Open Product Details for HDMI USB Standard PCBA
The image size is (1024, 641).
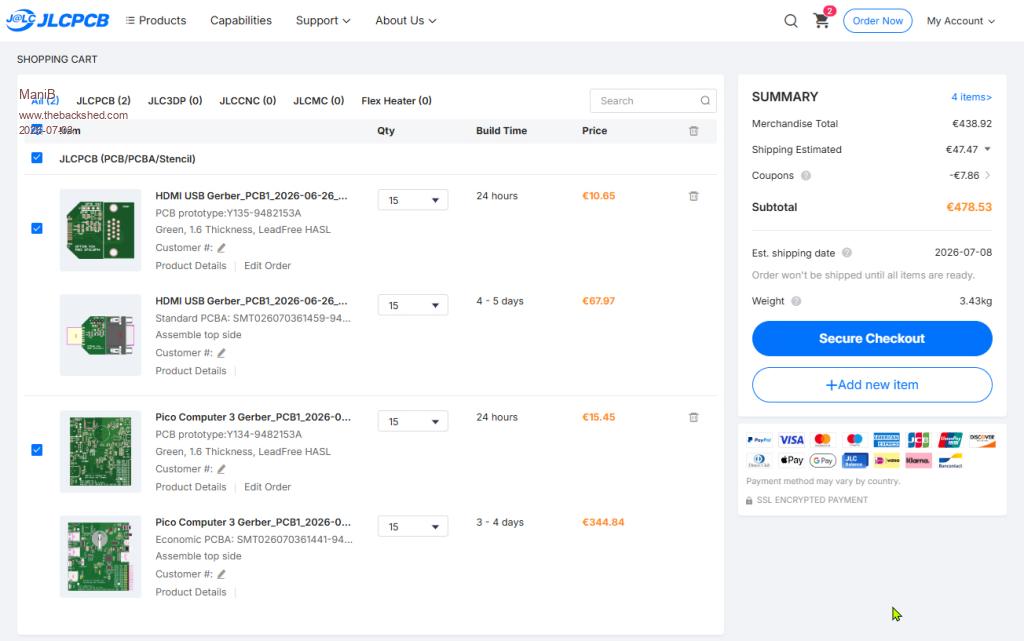pos(191,371)
